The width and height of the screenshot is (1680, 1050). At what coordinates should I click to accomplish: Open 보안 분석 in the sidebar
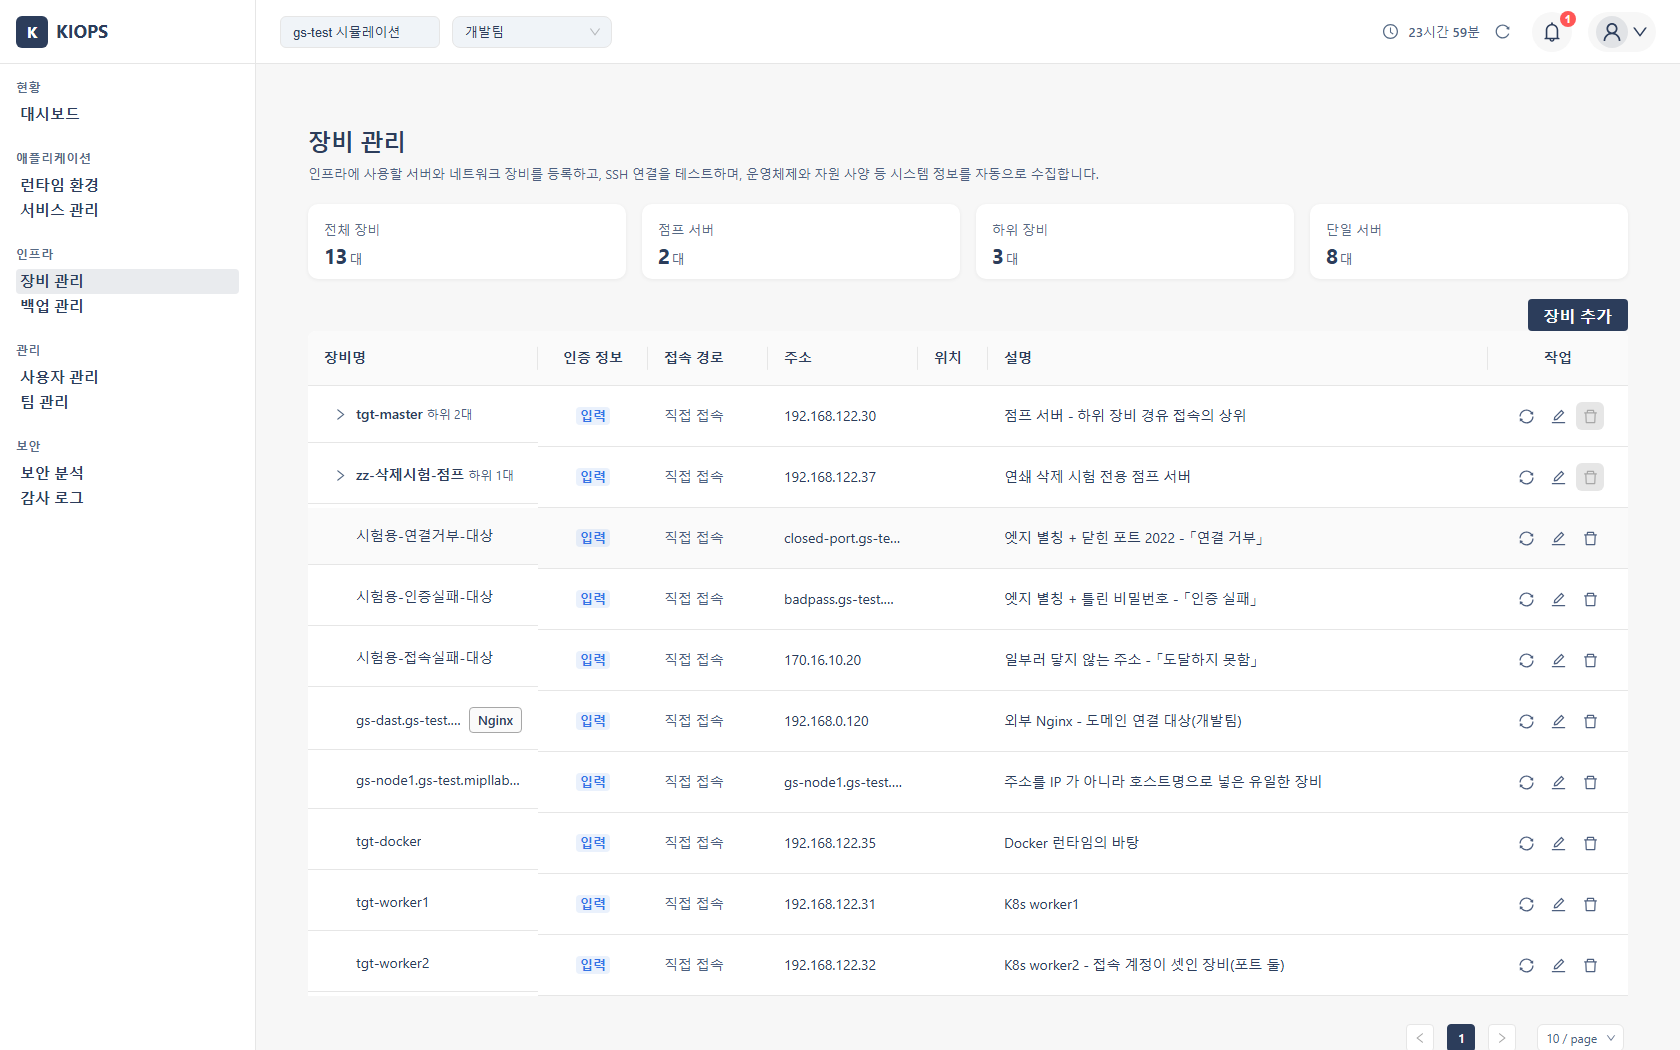(x=52, y=473)
